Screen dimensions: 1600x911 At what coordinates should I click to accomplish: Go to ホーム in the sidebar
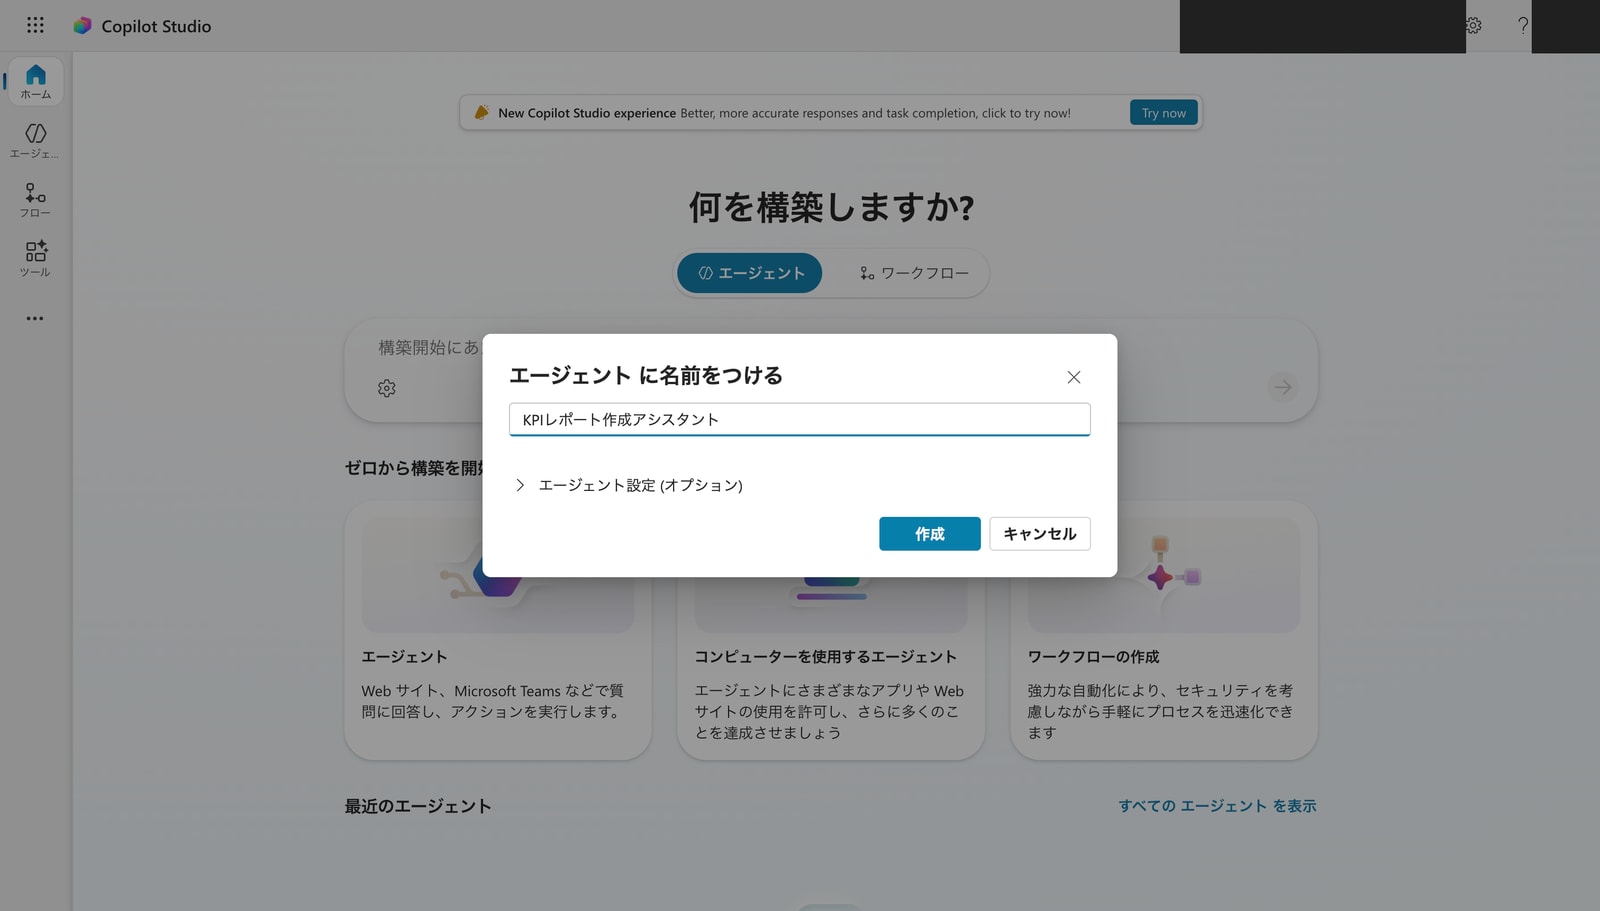click(x=36, y=82)
